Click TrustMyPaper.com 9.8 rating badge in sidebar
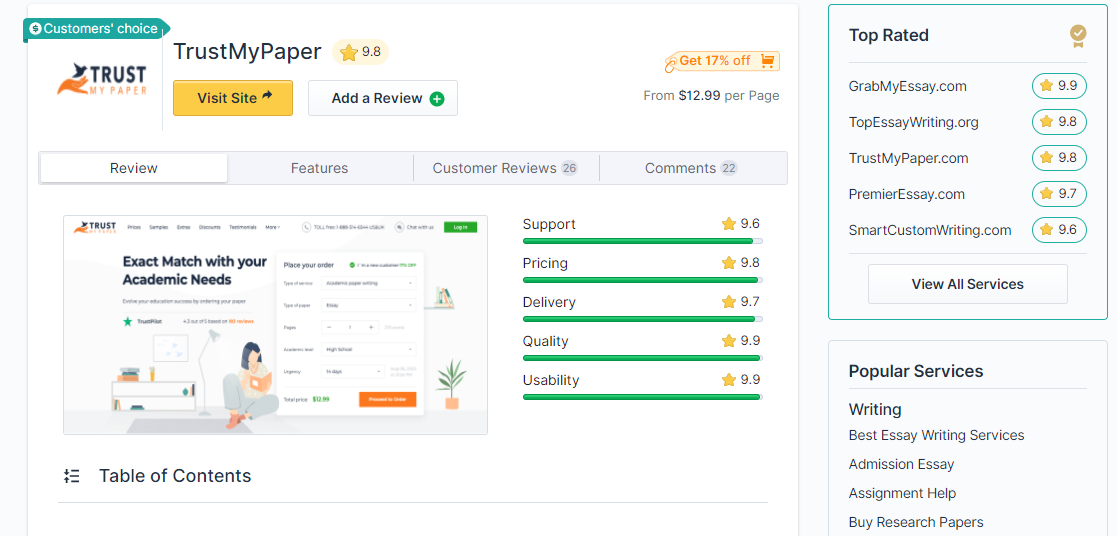This screenshot has height=536, width=1117. pyautogui.click(x=1059, y=158)
